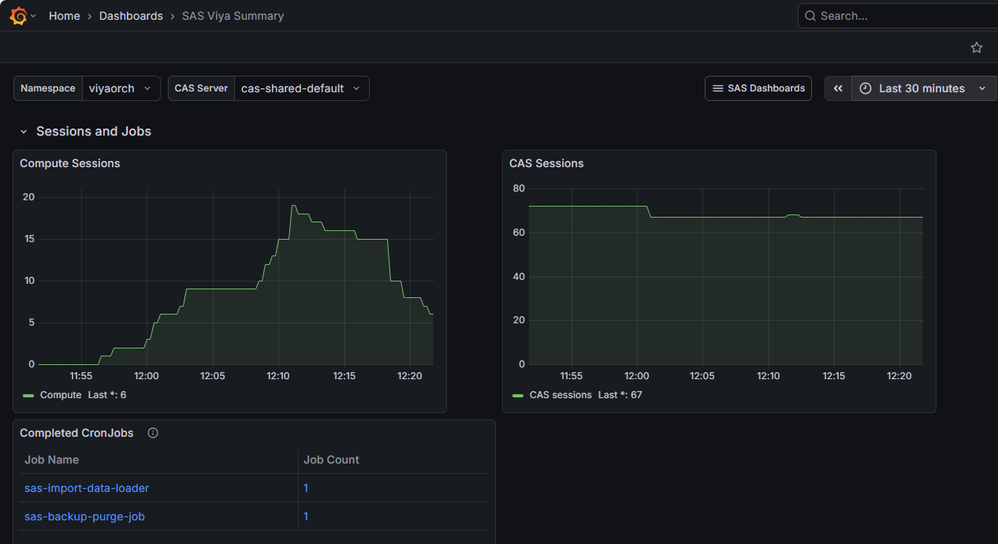Sort table by Job Count column
Viewport: 998px width, 544px height.
click(x=331, y=459)
